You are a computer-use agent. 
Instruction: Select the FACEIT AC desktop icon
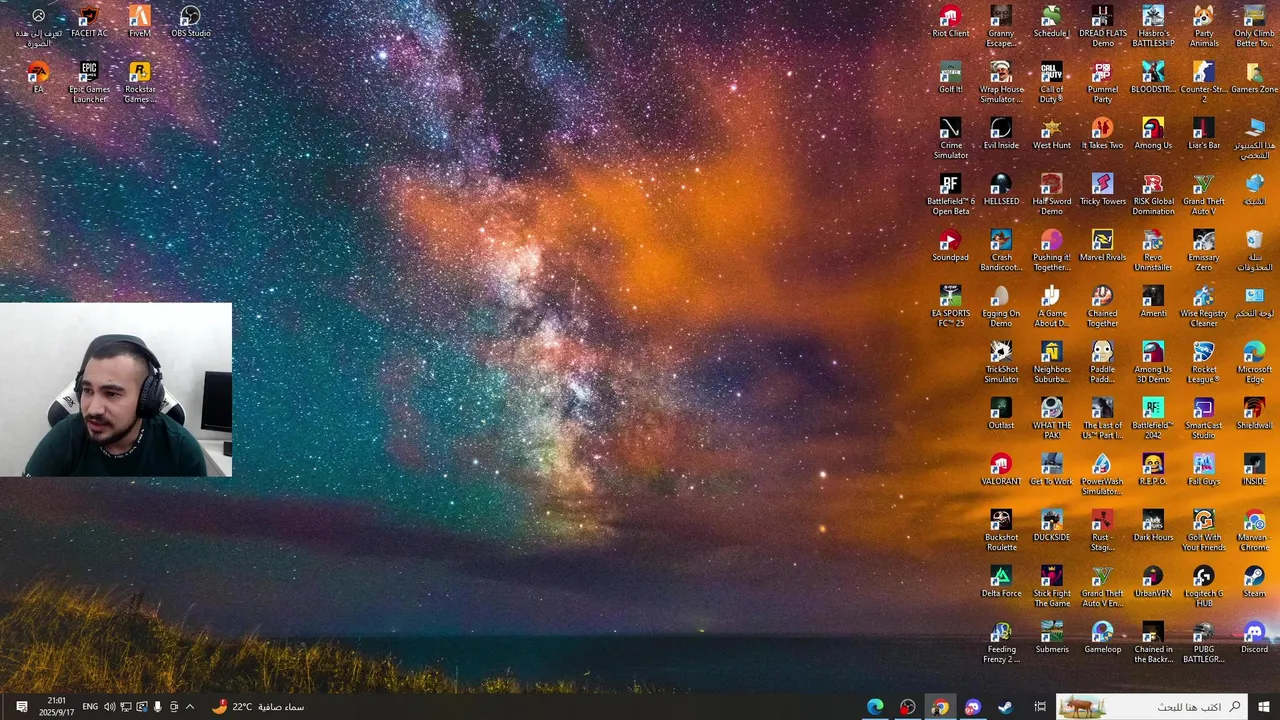point(89,22)
